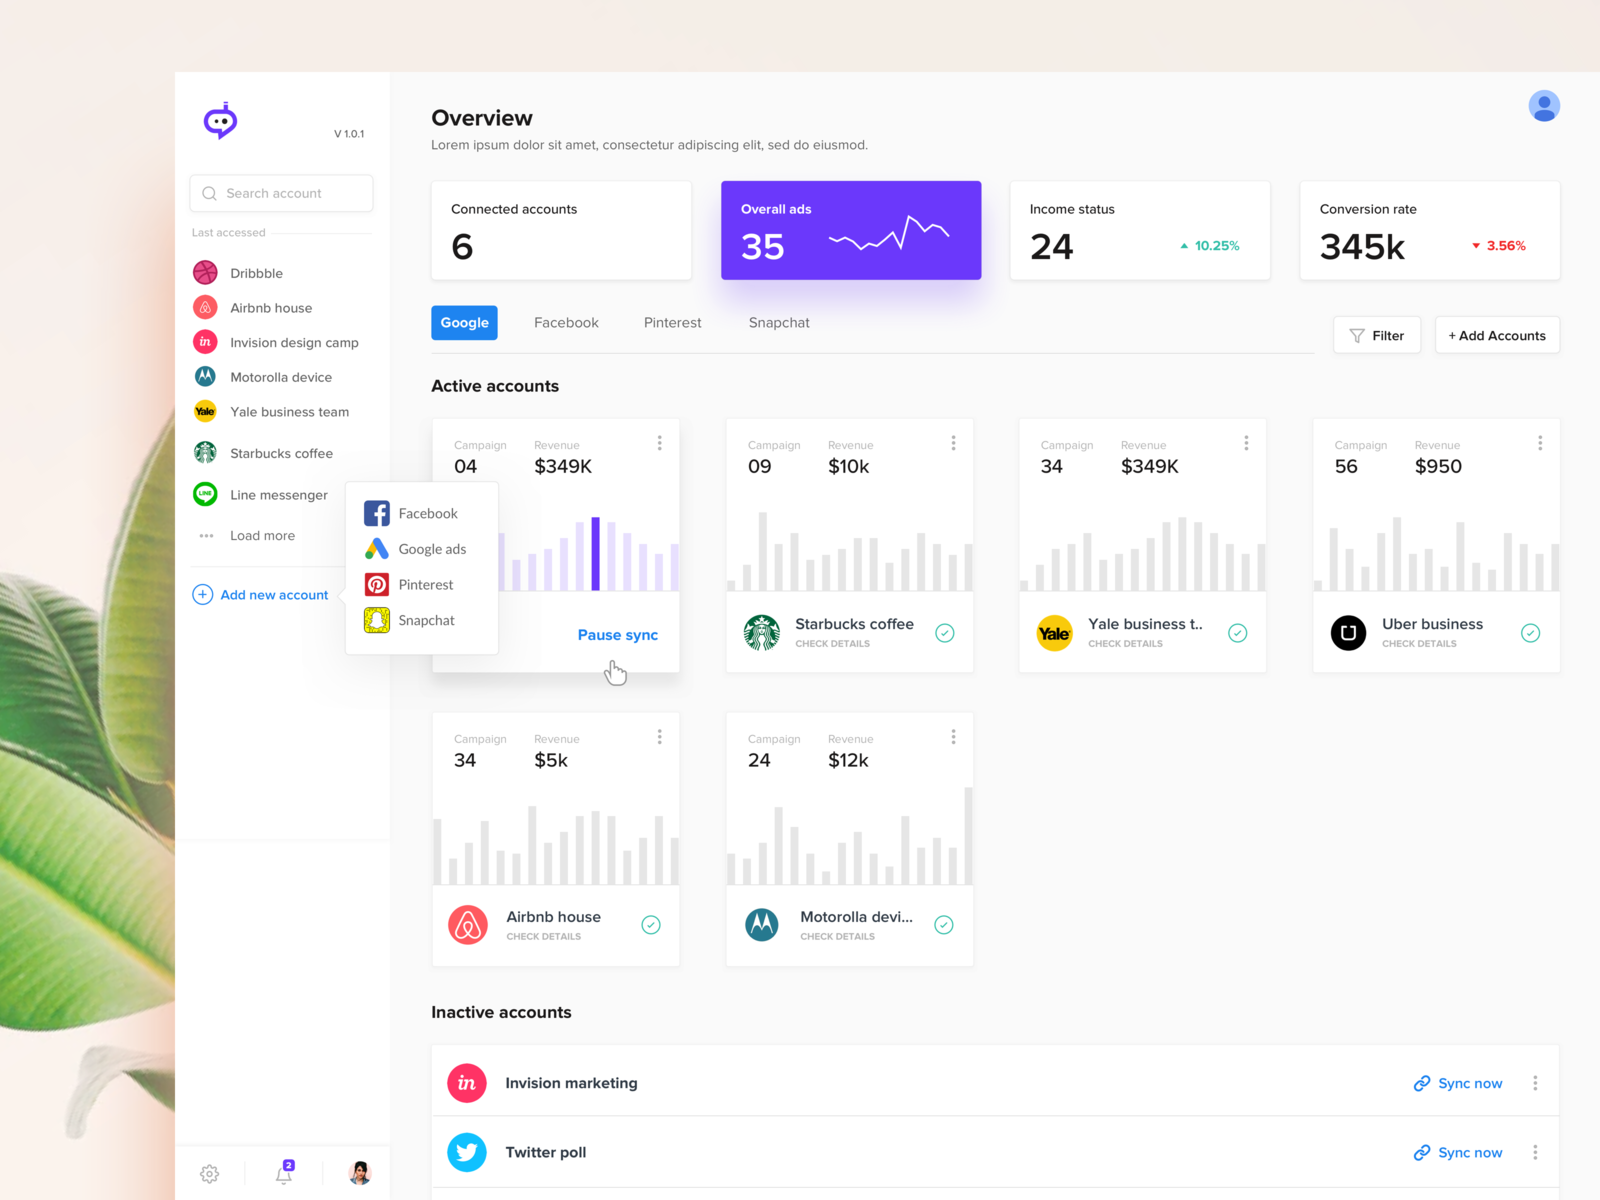Click the tallest purple bar in chart
Screen dimensions: 1600x1200
click(x=595, y=554)
